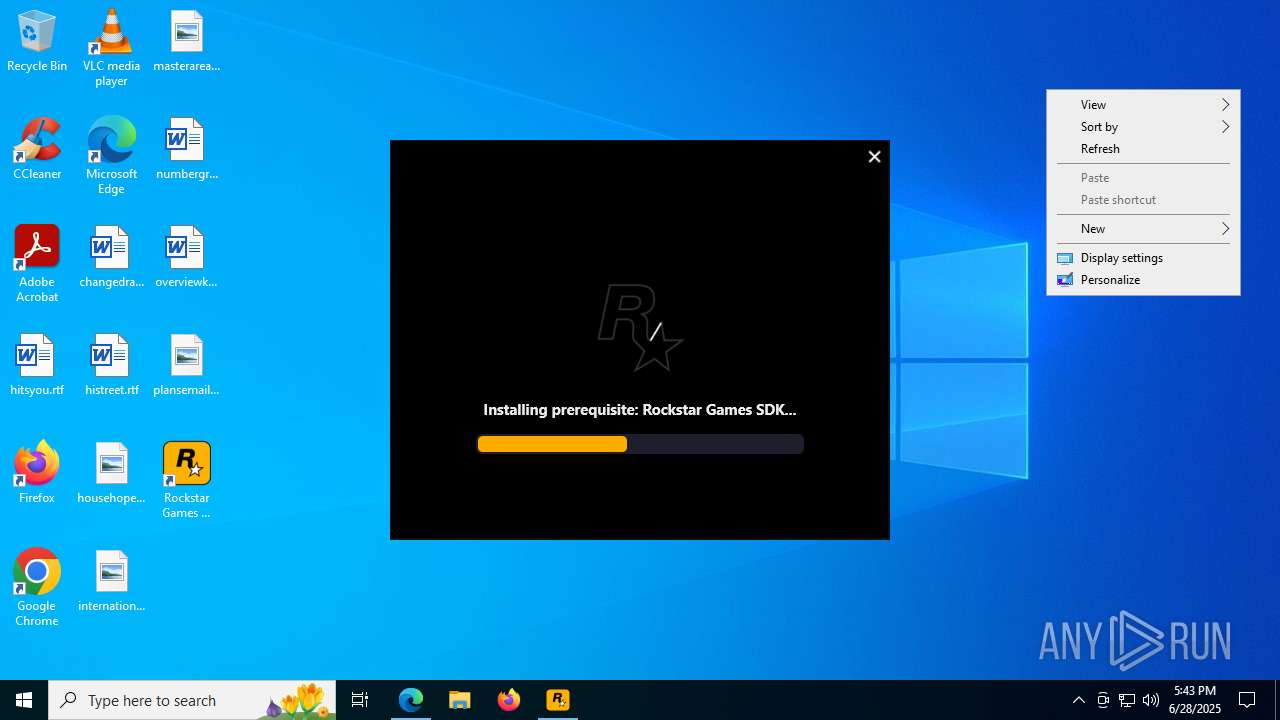This screenshot has height=720, width=1280.
Task: Open Personalize from the context menu
Action: (1143, 280)
